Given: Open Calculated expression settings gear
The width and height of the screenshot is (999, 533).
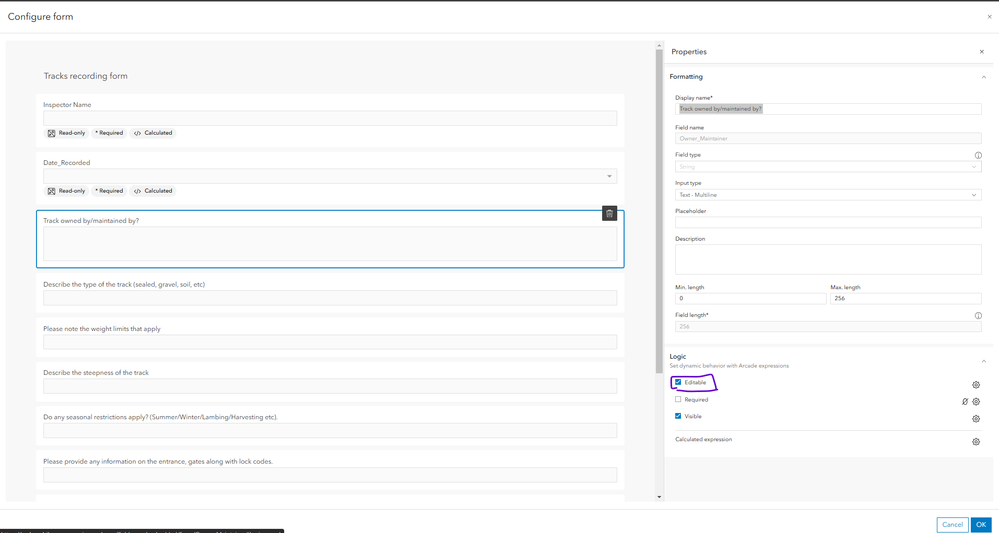Looking at the screenshot, I should [975, 441].
